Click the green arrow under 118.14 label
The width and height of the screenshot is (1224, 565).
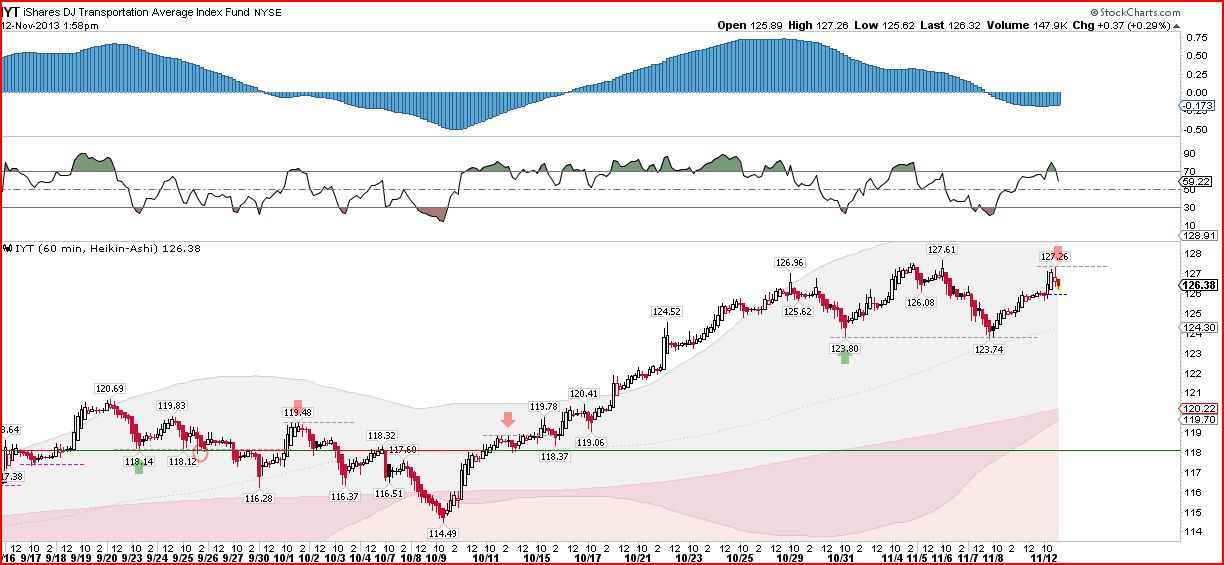pyautogui.click(x=138, y=467)
